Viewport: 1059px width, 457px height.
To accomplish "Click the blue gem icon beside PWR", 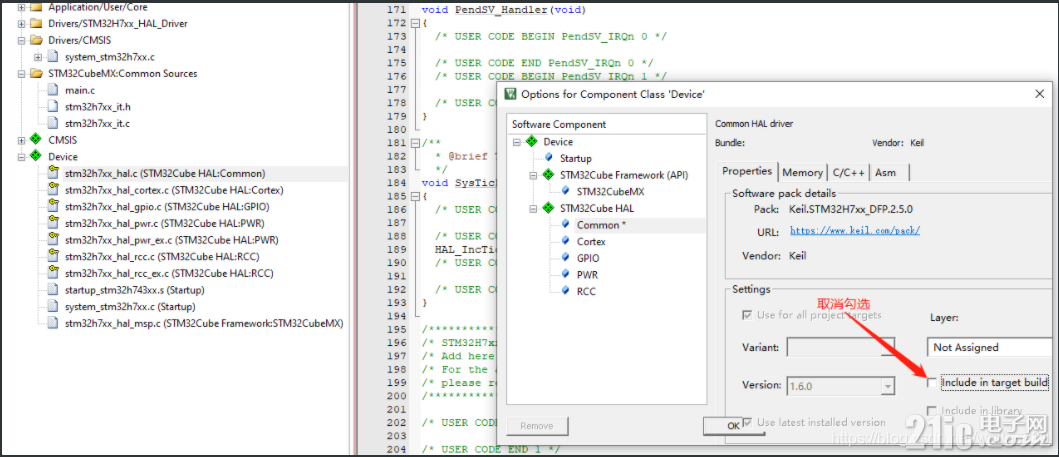I will click(565, 275).
